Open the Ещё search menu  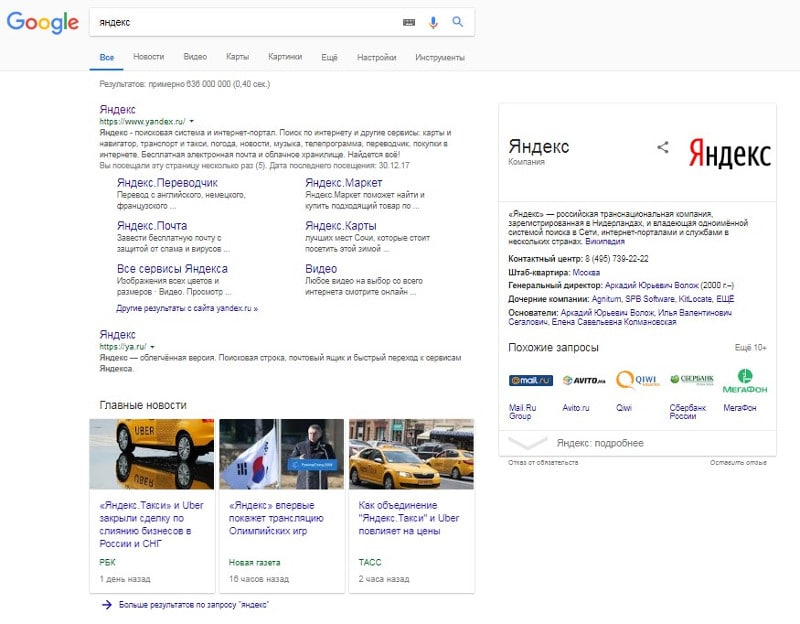pyautogui.click(x=329, y=57)
